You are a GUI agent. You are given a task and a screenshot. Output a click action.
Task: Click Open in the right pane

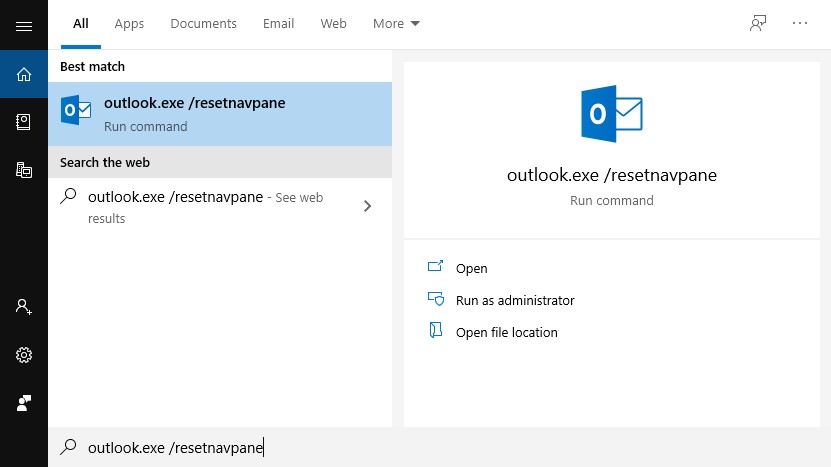471,268
